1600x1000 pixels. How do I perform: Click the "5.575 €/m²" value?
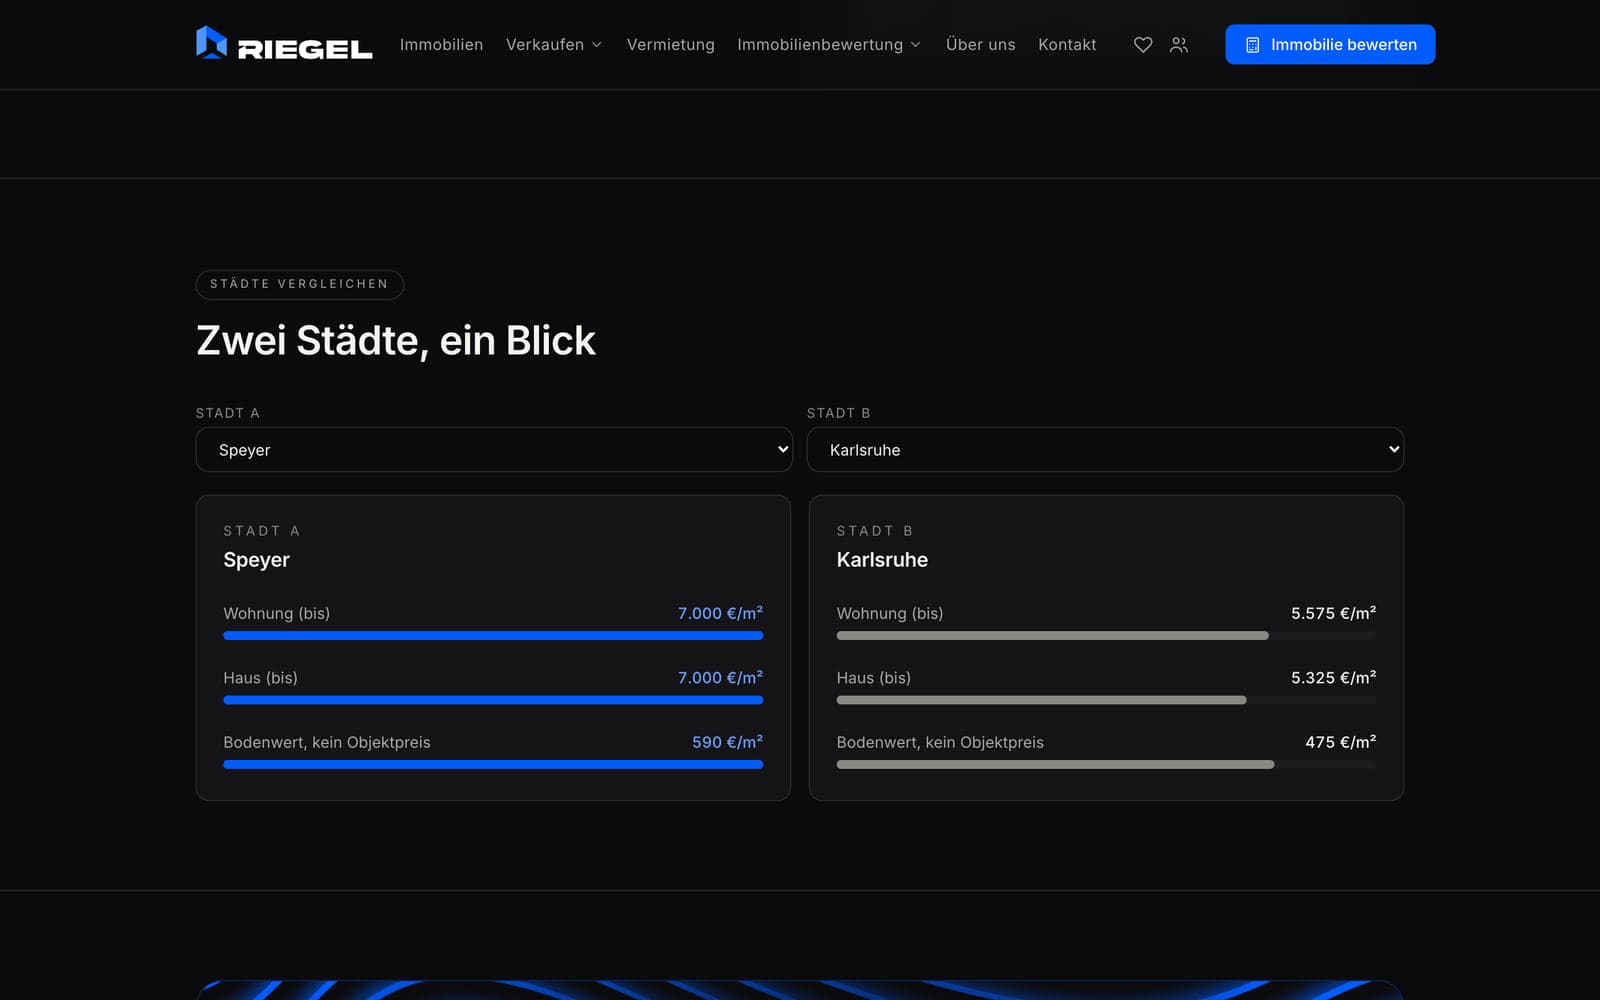[x=1333, y=613]
